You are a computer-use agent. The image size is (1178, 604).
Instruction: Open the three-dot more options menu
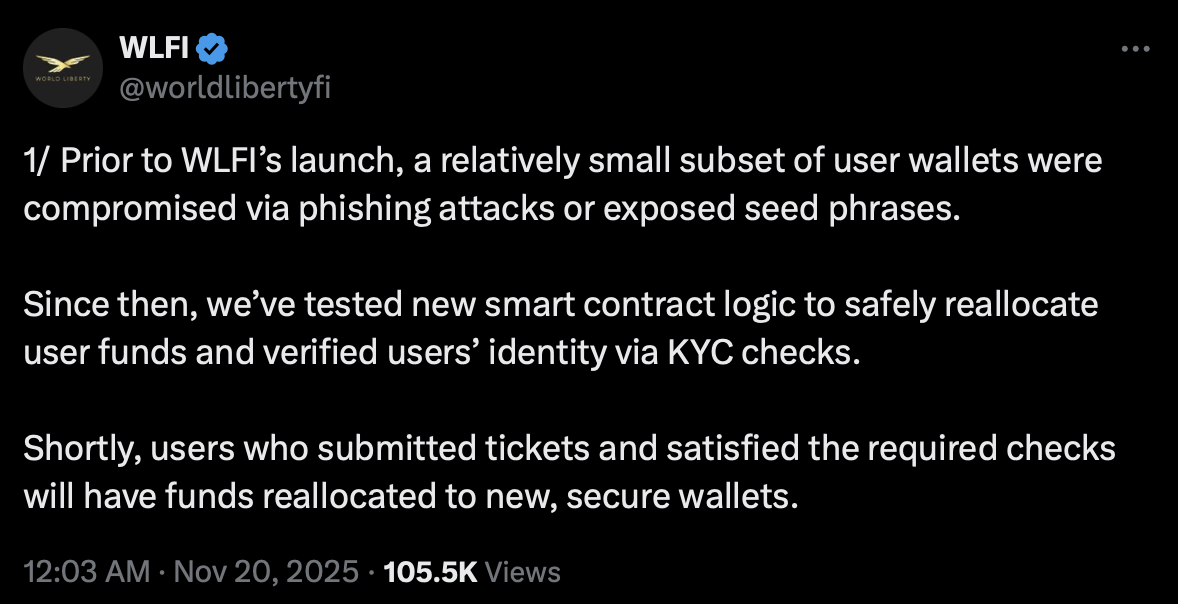pos(1135,48)
